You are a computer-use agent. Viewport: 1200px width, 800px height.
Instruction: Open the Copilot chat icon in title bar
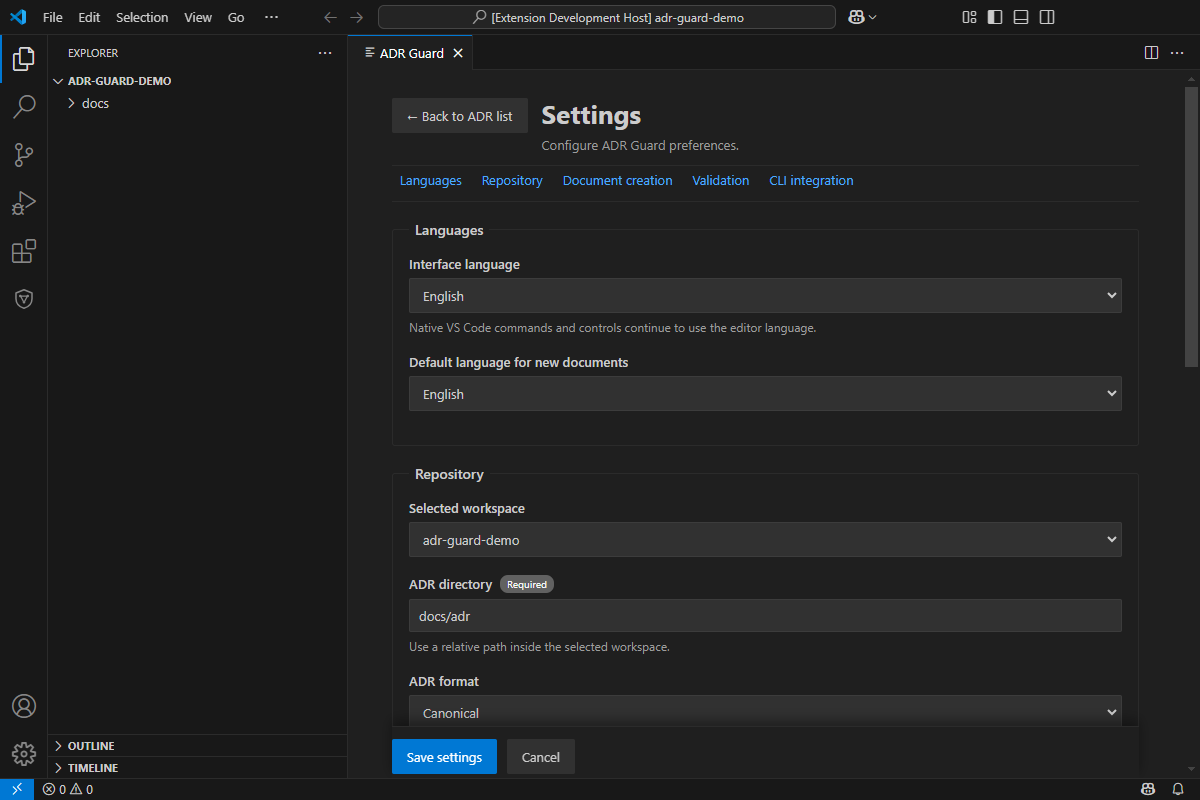point(856,17)
